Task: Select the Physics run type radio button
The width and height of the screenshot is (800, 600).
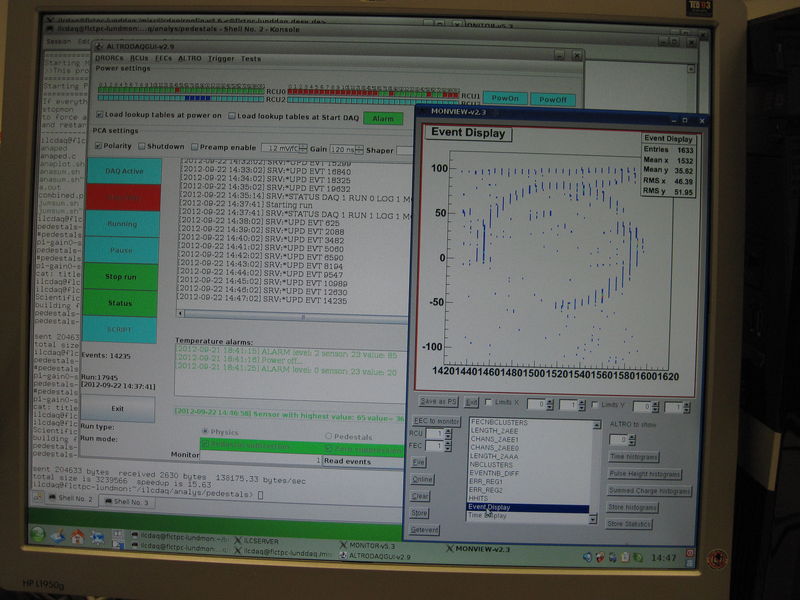Action: [x=205, y=432]
